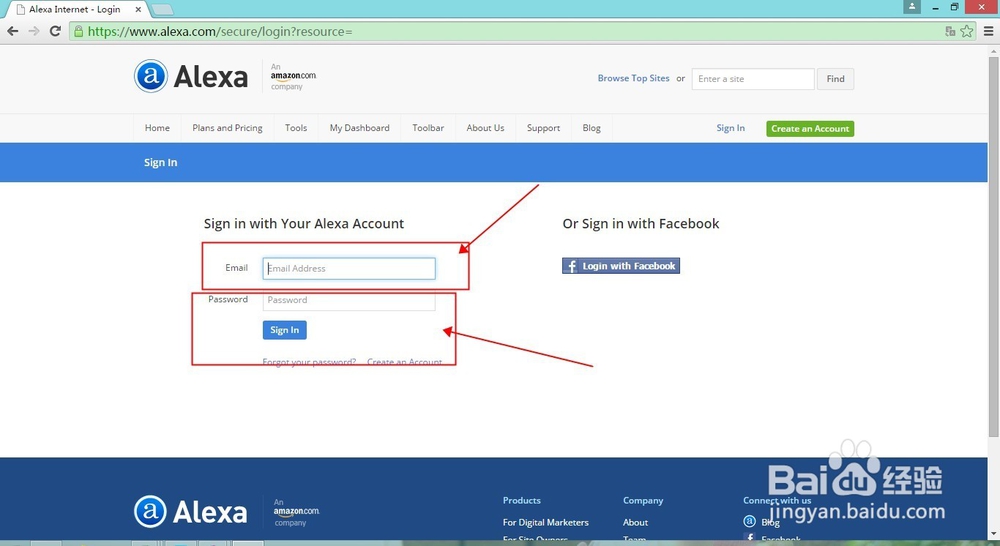Minimize the Chrome window
This screenshot has width=1000, height=546.
936,7
